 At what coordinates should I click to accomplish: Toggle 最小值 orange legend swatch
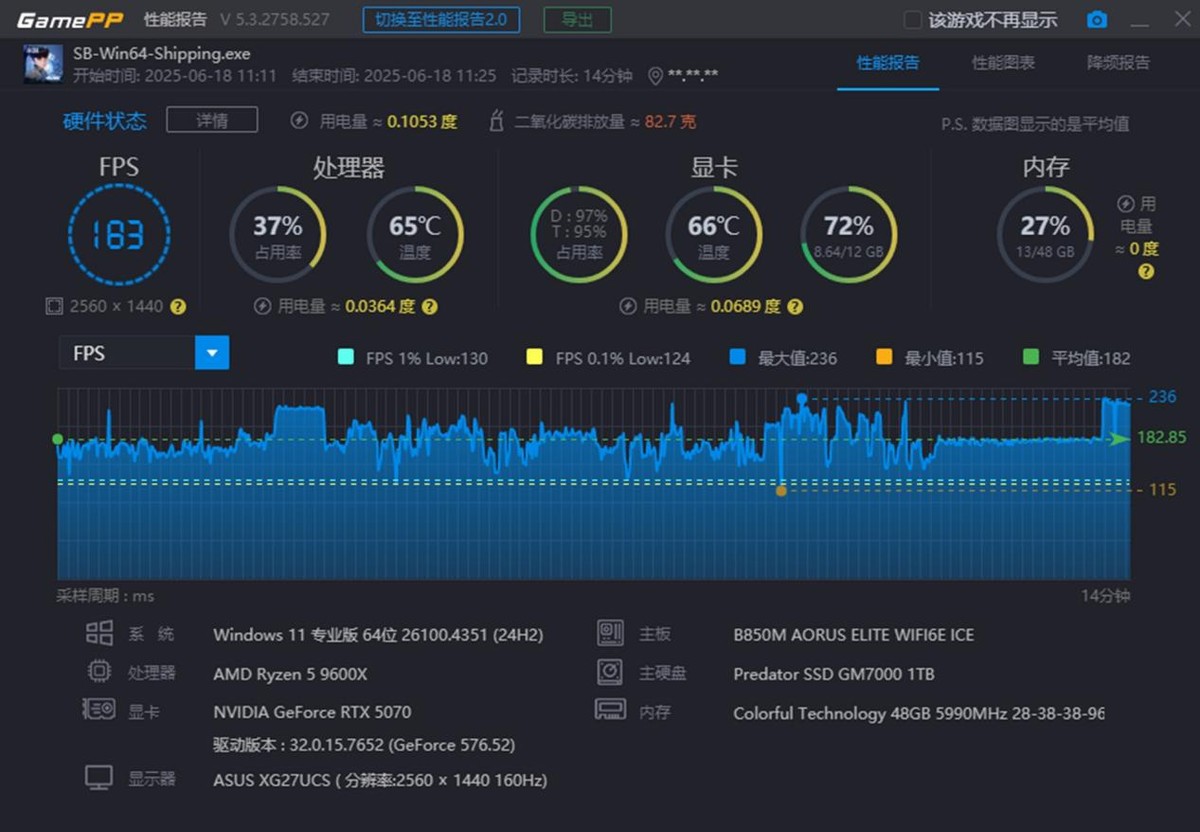[x=883, y=357]
